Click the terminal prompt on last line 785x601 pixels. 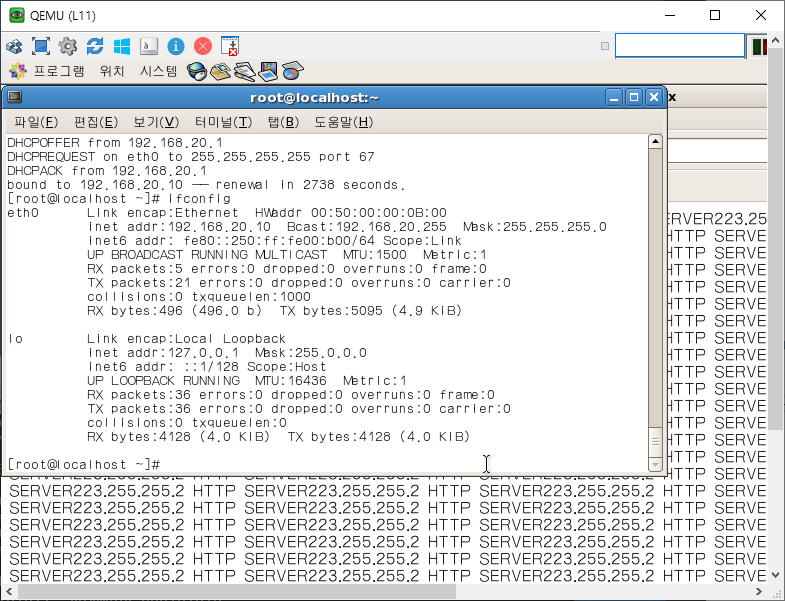[84, 465]
